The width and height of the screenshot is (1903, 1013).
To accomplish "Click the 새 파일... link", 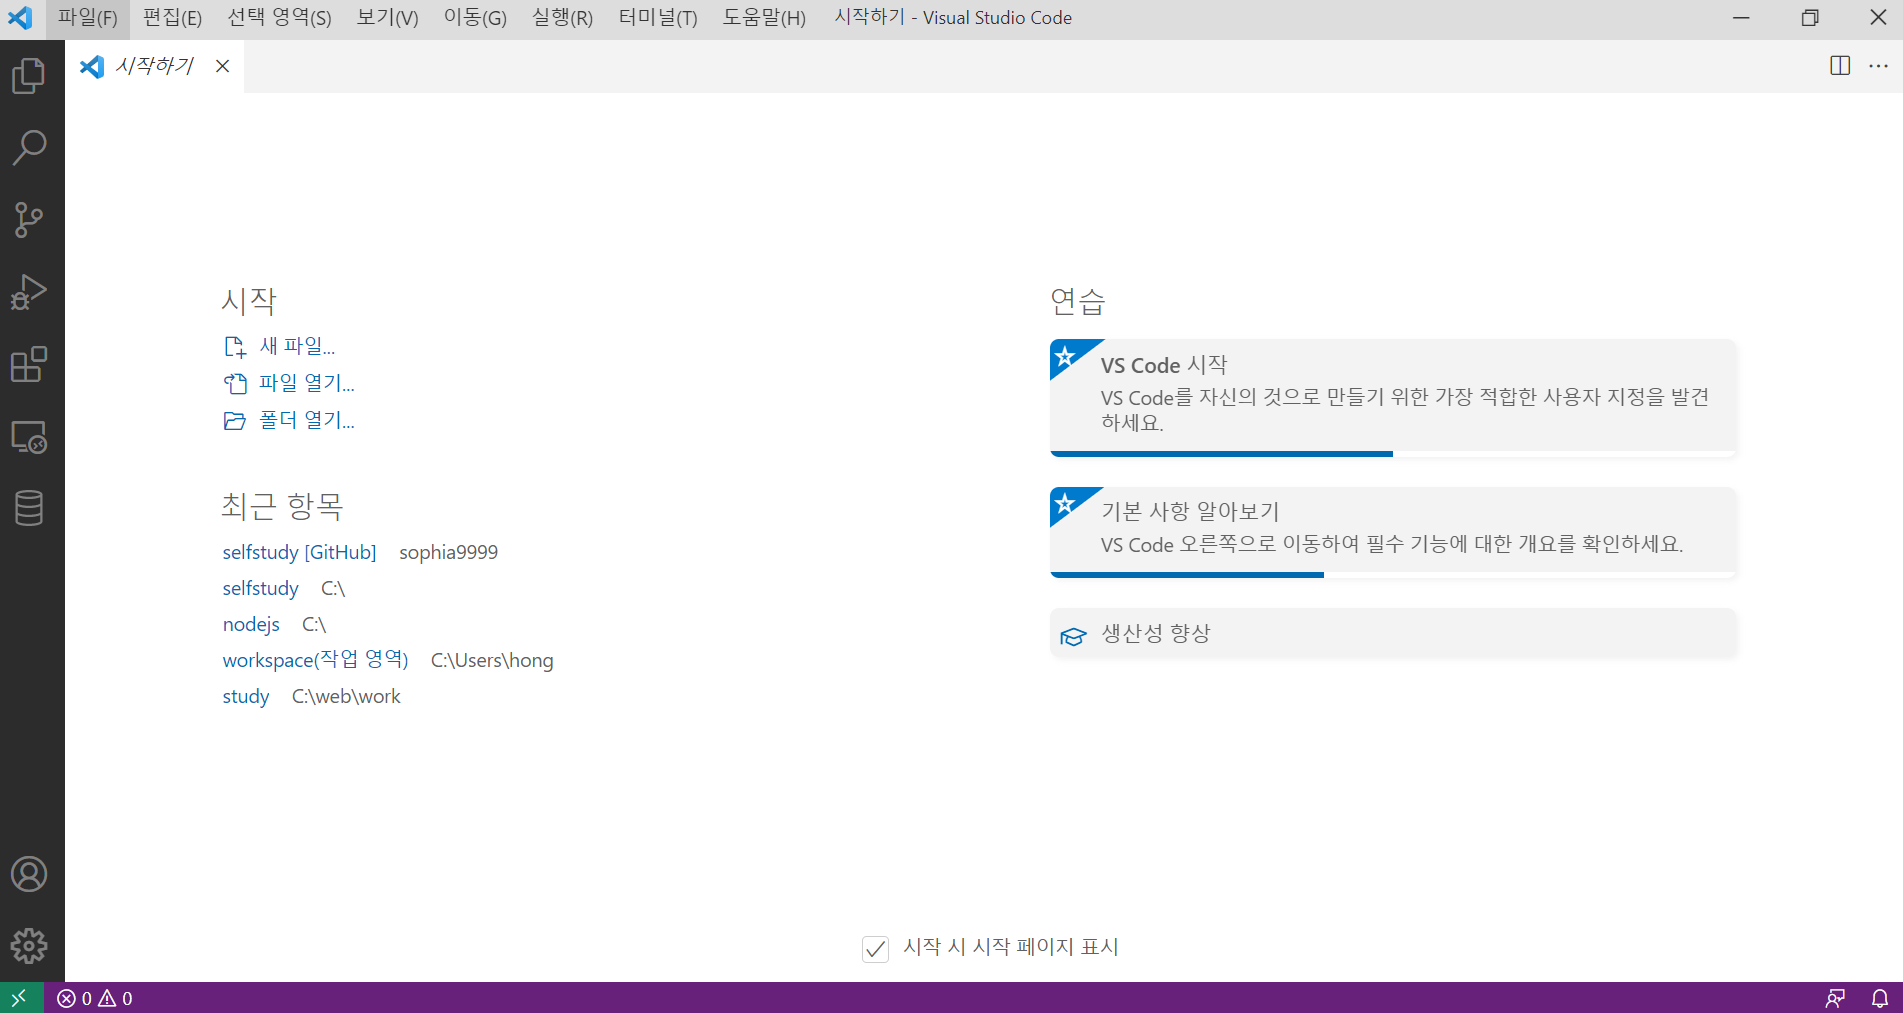I will click(280, 346).
